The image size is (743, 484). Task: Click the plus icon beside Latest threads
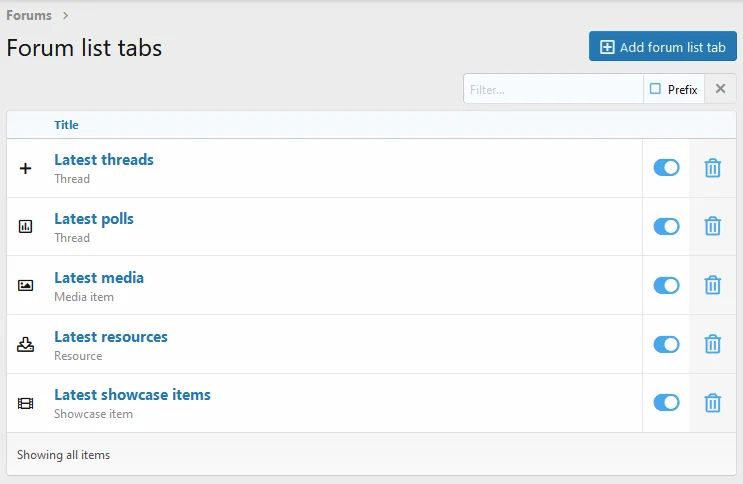click(26, 168)
